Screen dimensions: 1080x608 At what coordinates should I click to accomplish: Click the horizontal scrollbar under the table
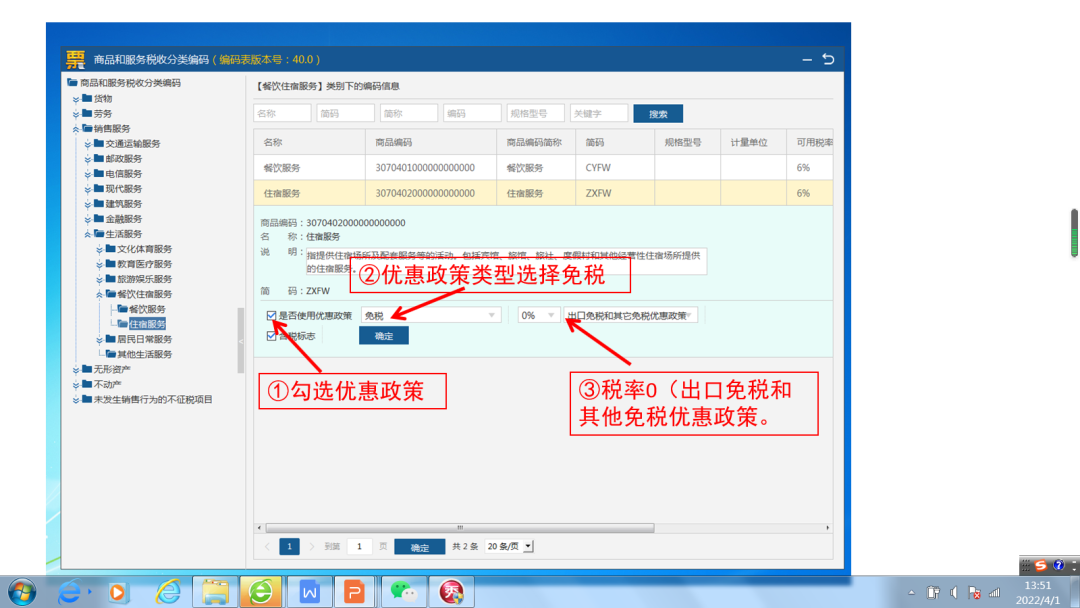pos(459,528)
